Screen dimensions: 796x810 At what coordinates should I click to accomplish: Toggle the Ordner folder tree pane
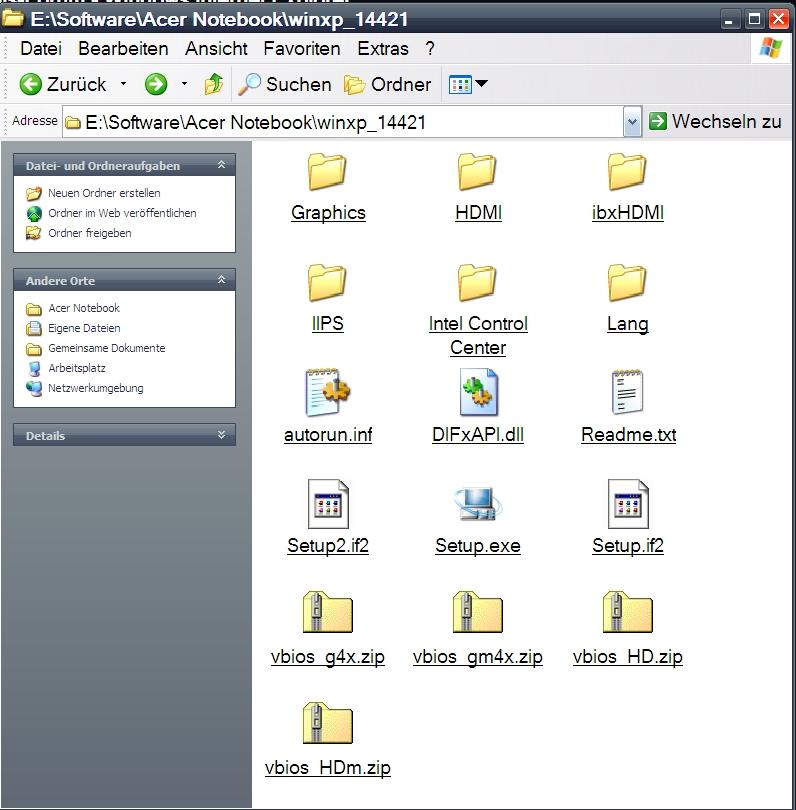coord(387,84)
